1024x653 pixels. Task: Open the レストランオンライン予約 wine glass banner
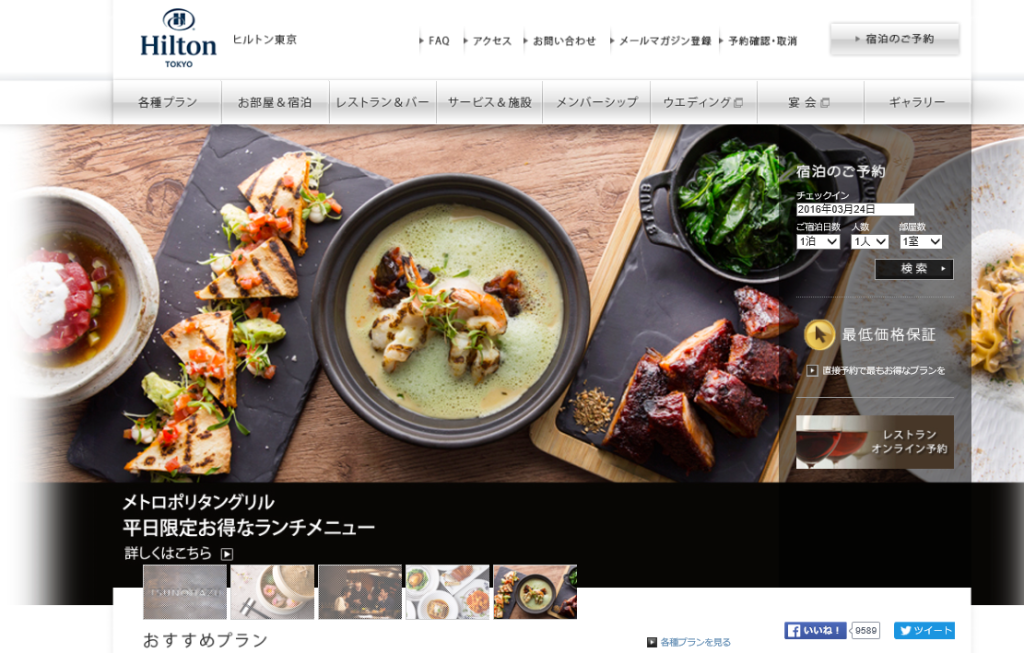pos(874,442)
